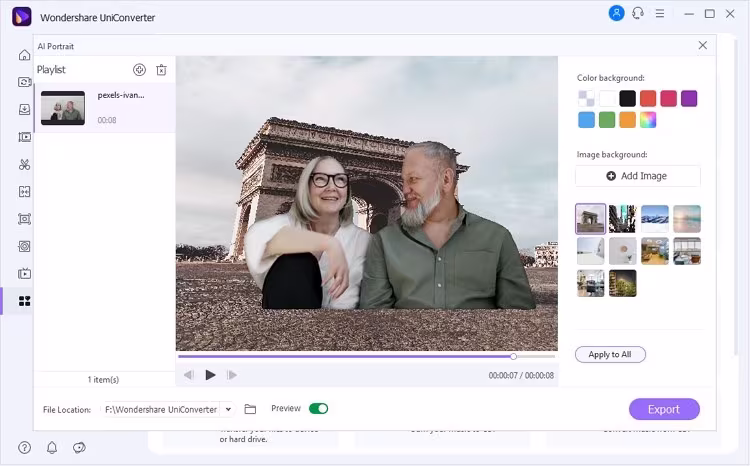Select the snowy mountains background thumbnail

tap(655, 219)
